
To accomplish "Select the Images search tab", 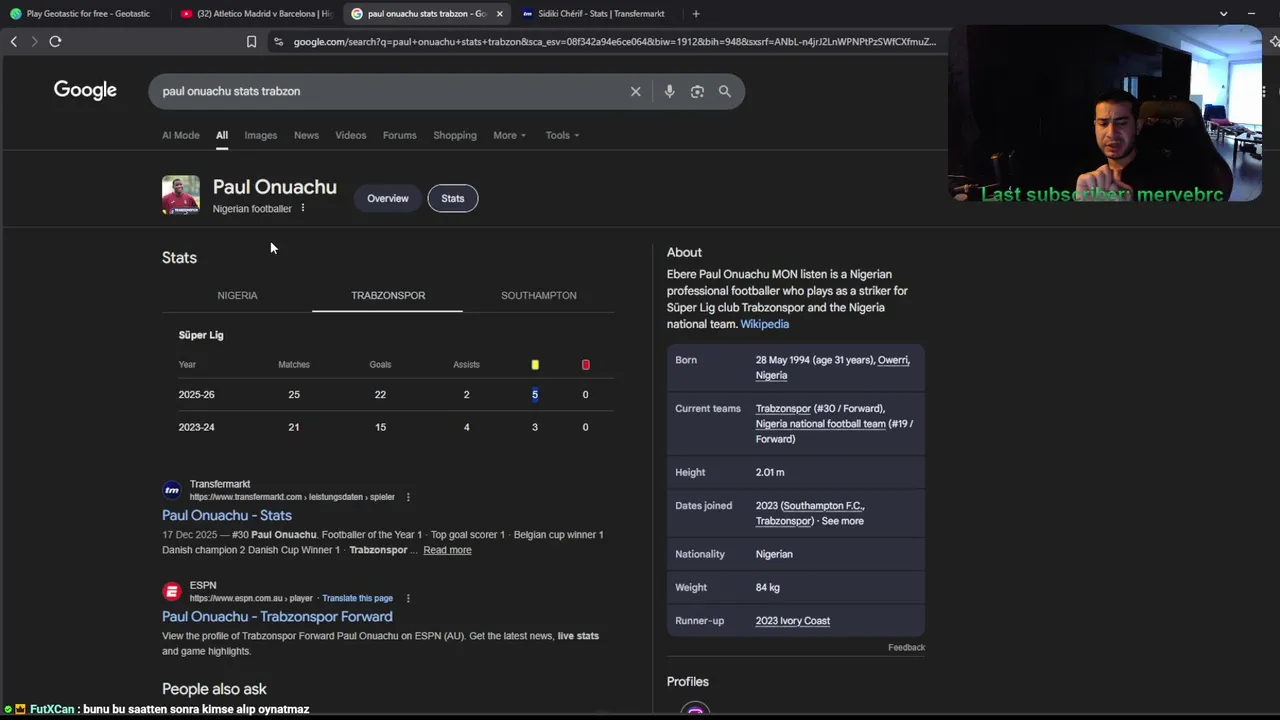I will tap(261, 135).
